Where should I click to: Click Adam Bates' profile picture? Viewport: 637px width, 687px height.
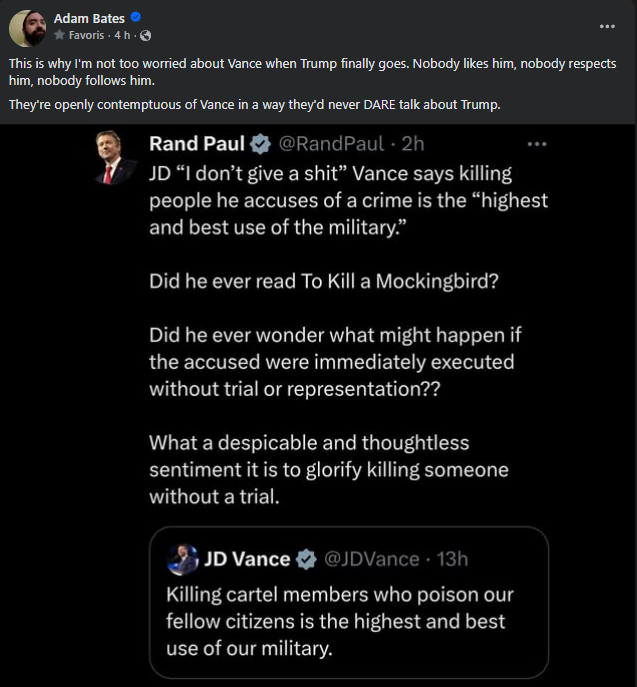(26, 27)
